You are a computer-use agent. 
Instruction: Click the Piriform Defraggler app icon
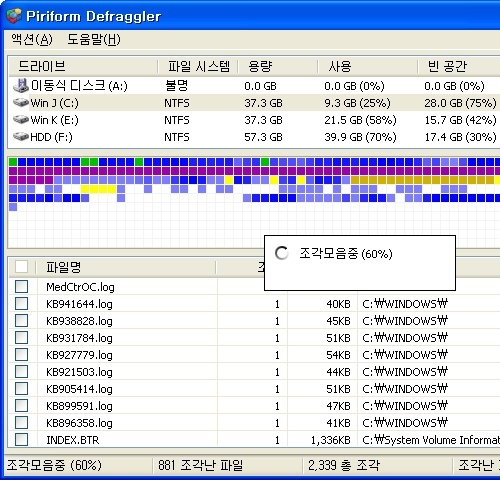tap(14, 16)
